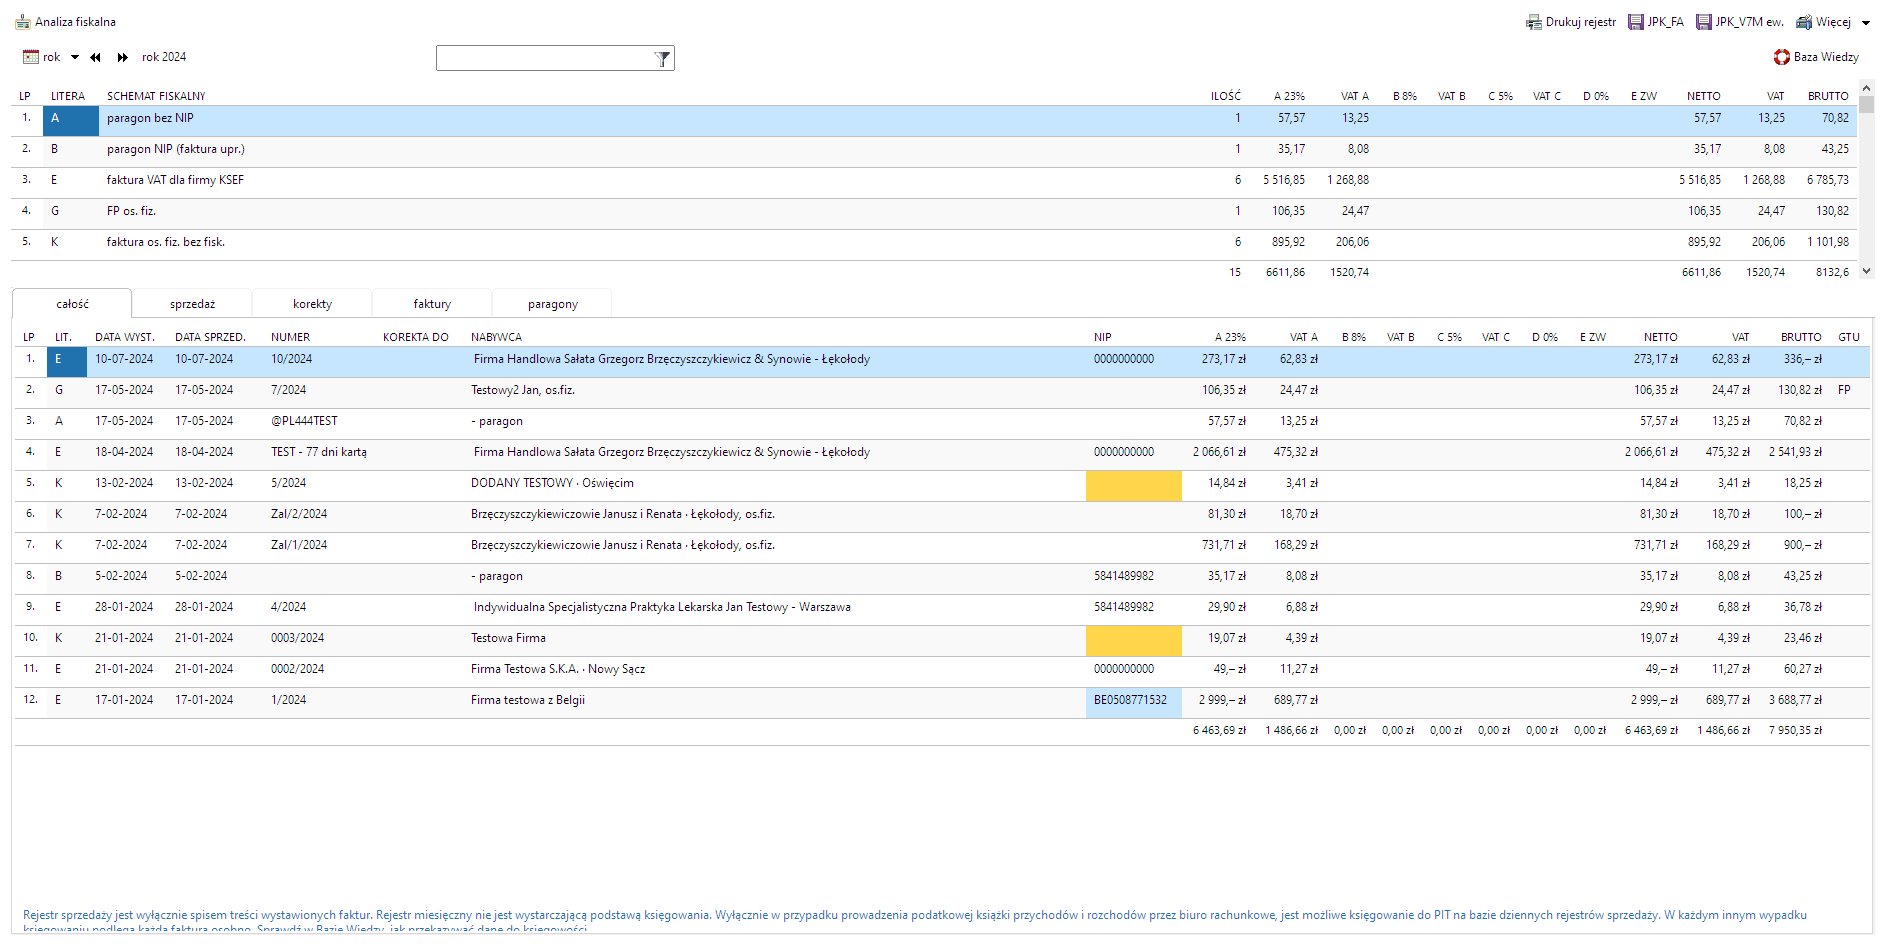Click the Więcej printer icon
The width and height of the screenshot is (1884, 944).
pyautogui.click(x=1804, y=22)
